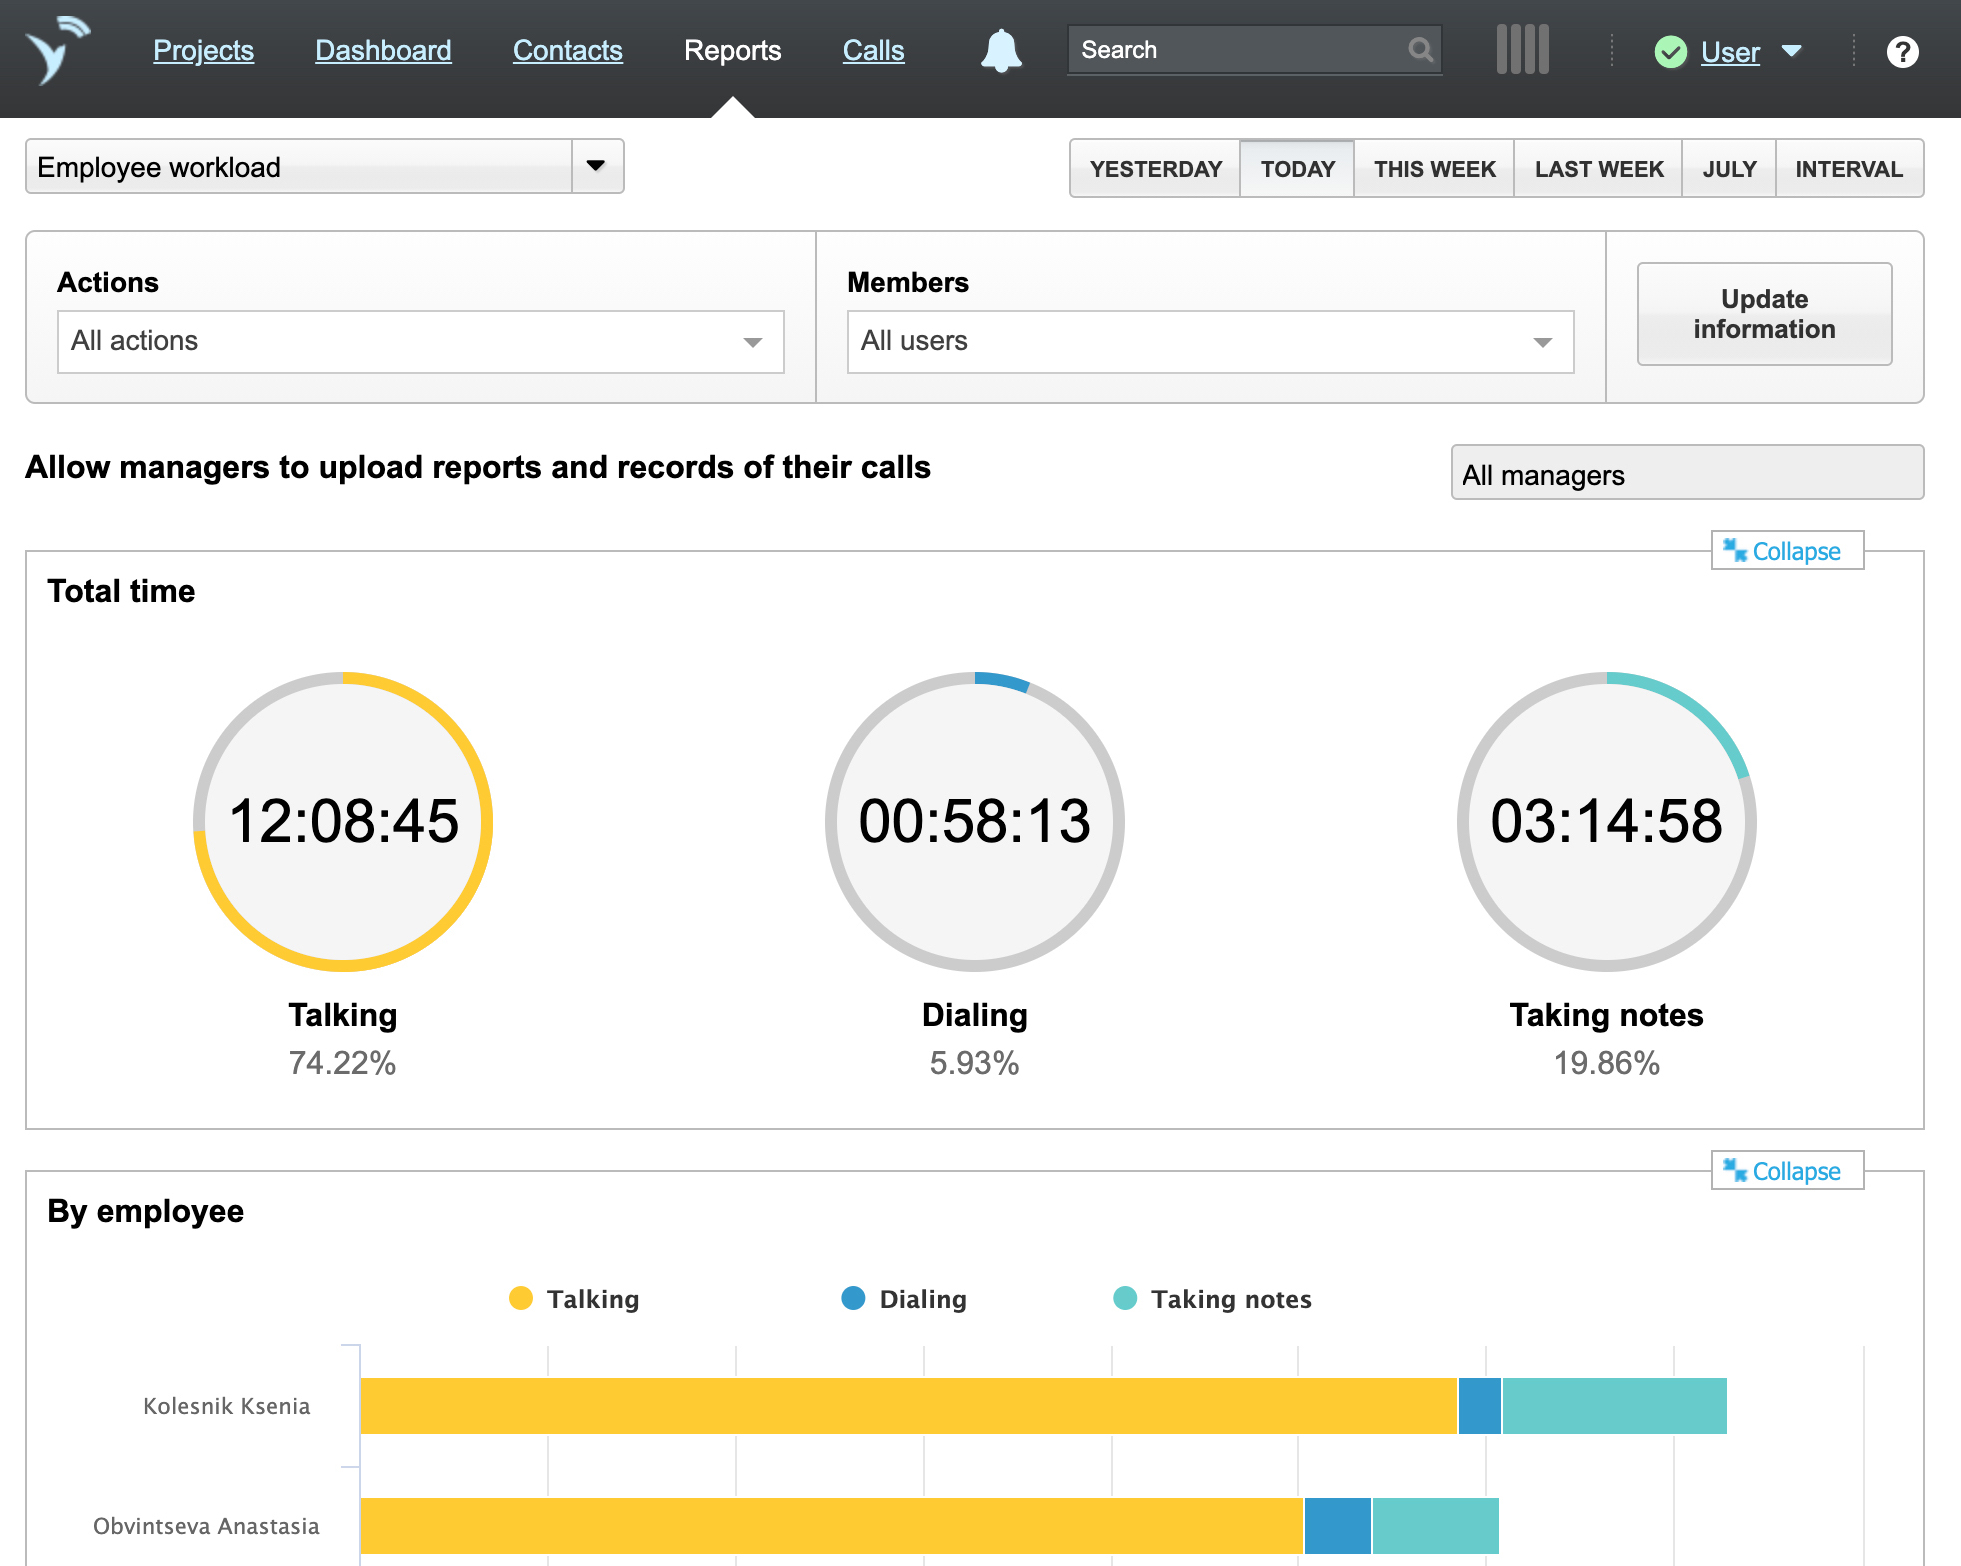Click the vertical bars icon
Screen dimensions: 1961x1566
1522,50
